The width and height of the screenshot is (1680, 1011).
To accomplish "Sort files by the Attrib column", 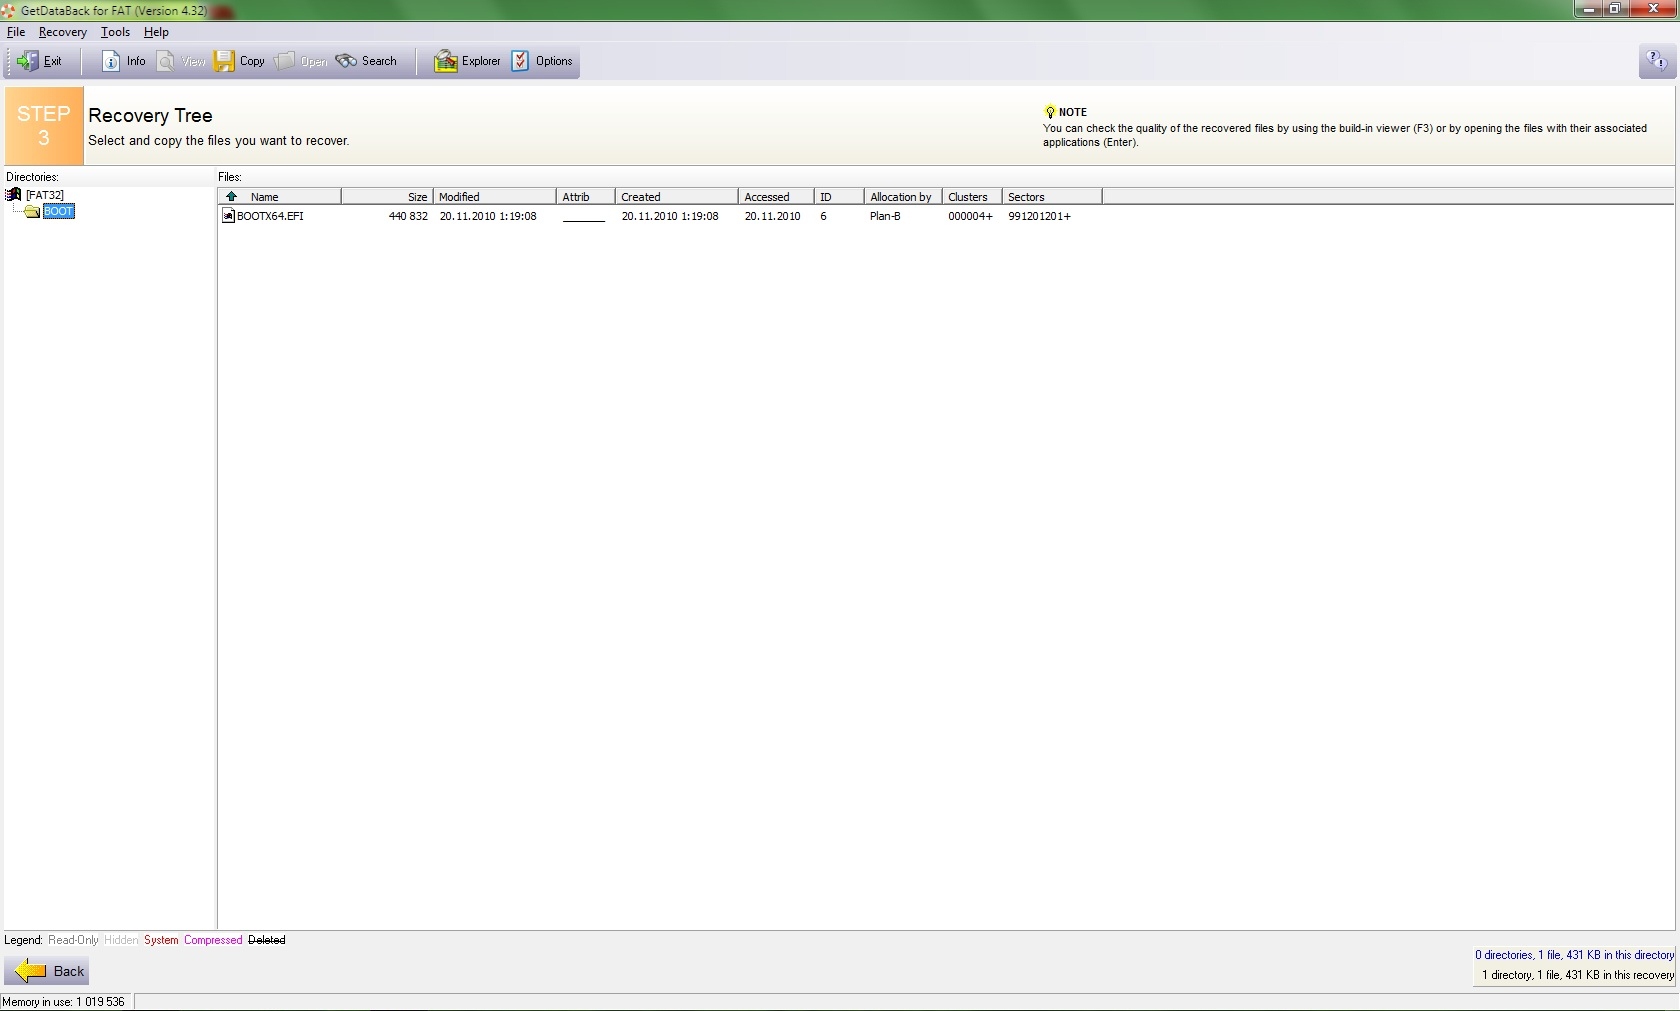I will click(x=586, y=197).
